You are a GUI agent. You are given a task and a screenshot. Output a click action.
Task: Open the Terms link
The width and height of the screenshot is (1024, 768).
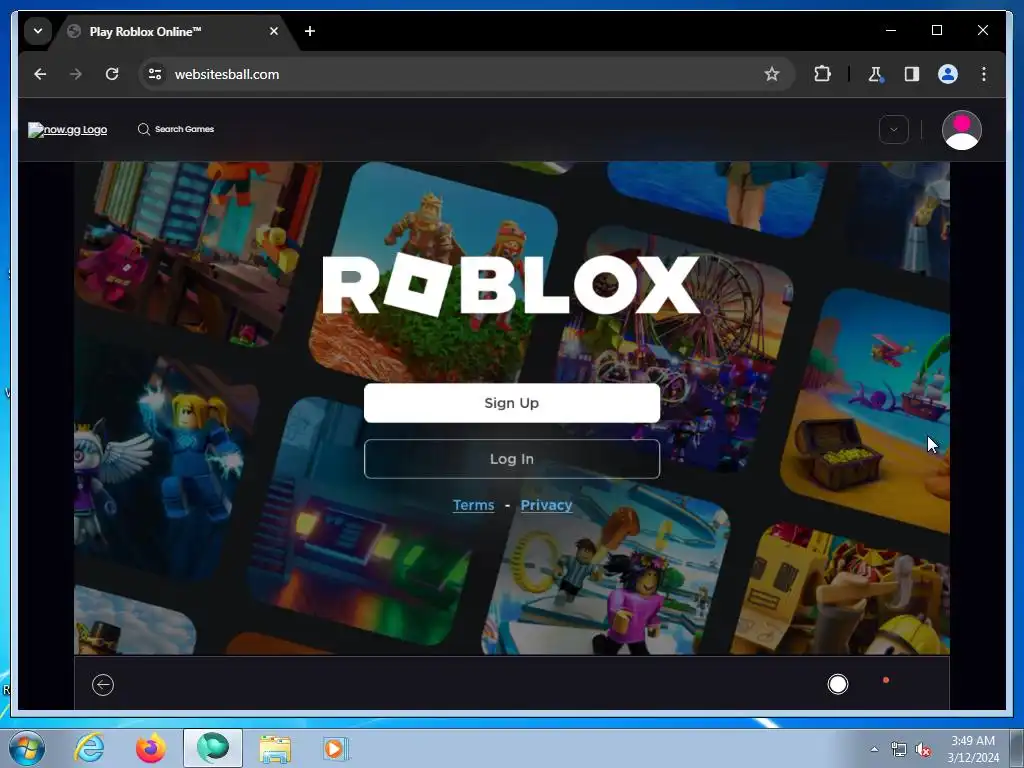[x=473, y=505]
